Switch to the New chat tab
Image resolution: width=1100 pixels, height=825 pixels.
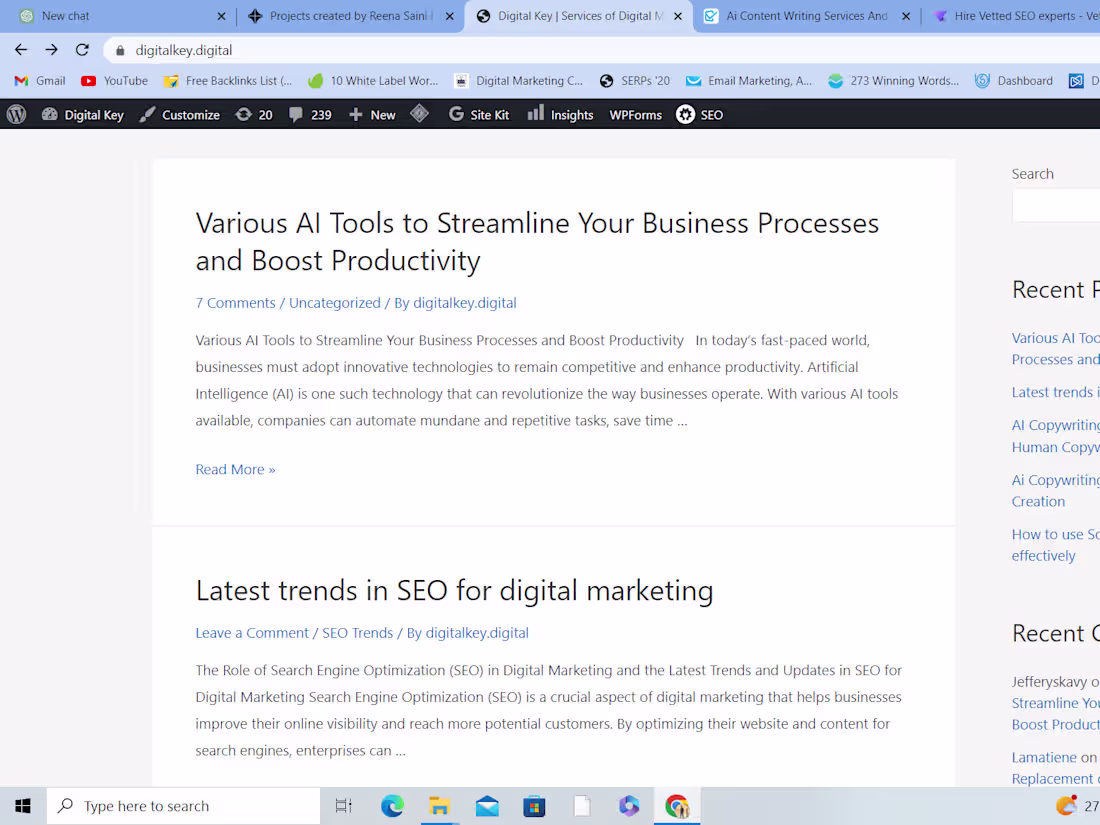tap(65, 16)
